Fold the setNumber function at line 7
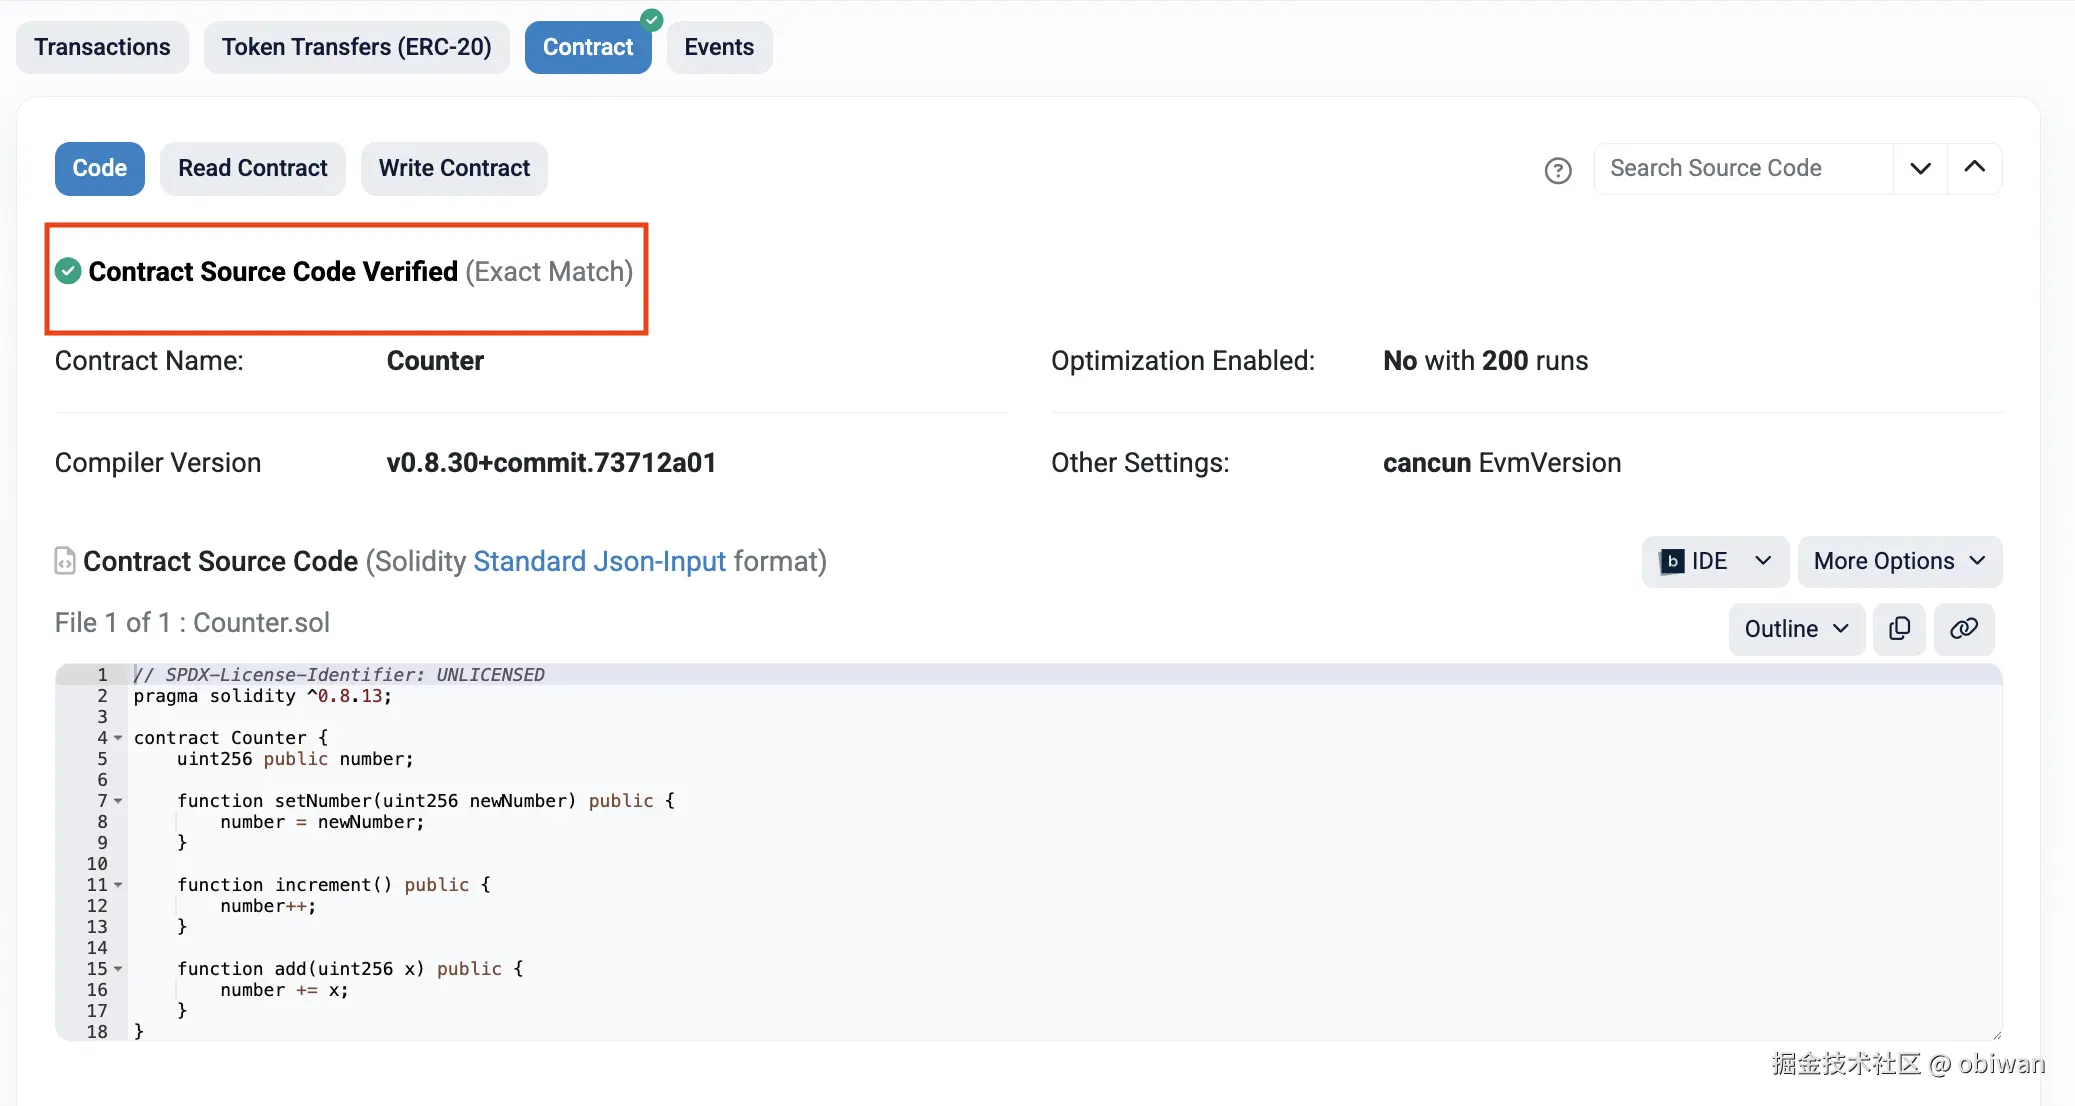 point(118,801)
